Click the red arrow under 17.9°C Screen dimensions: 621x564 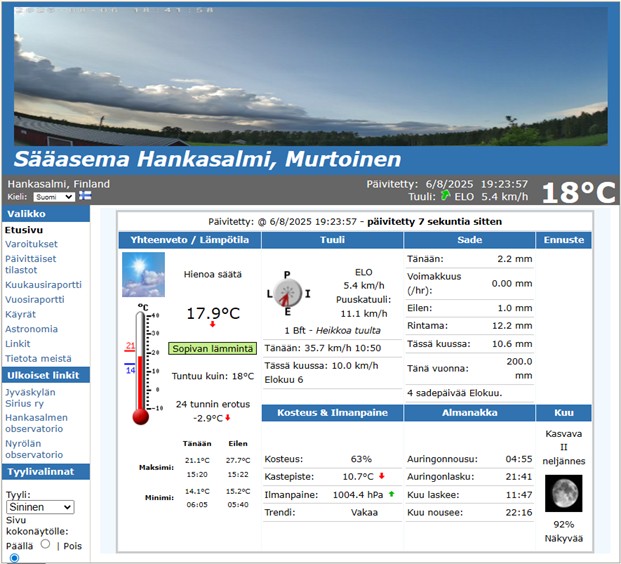click(x=212, y=325)
